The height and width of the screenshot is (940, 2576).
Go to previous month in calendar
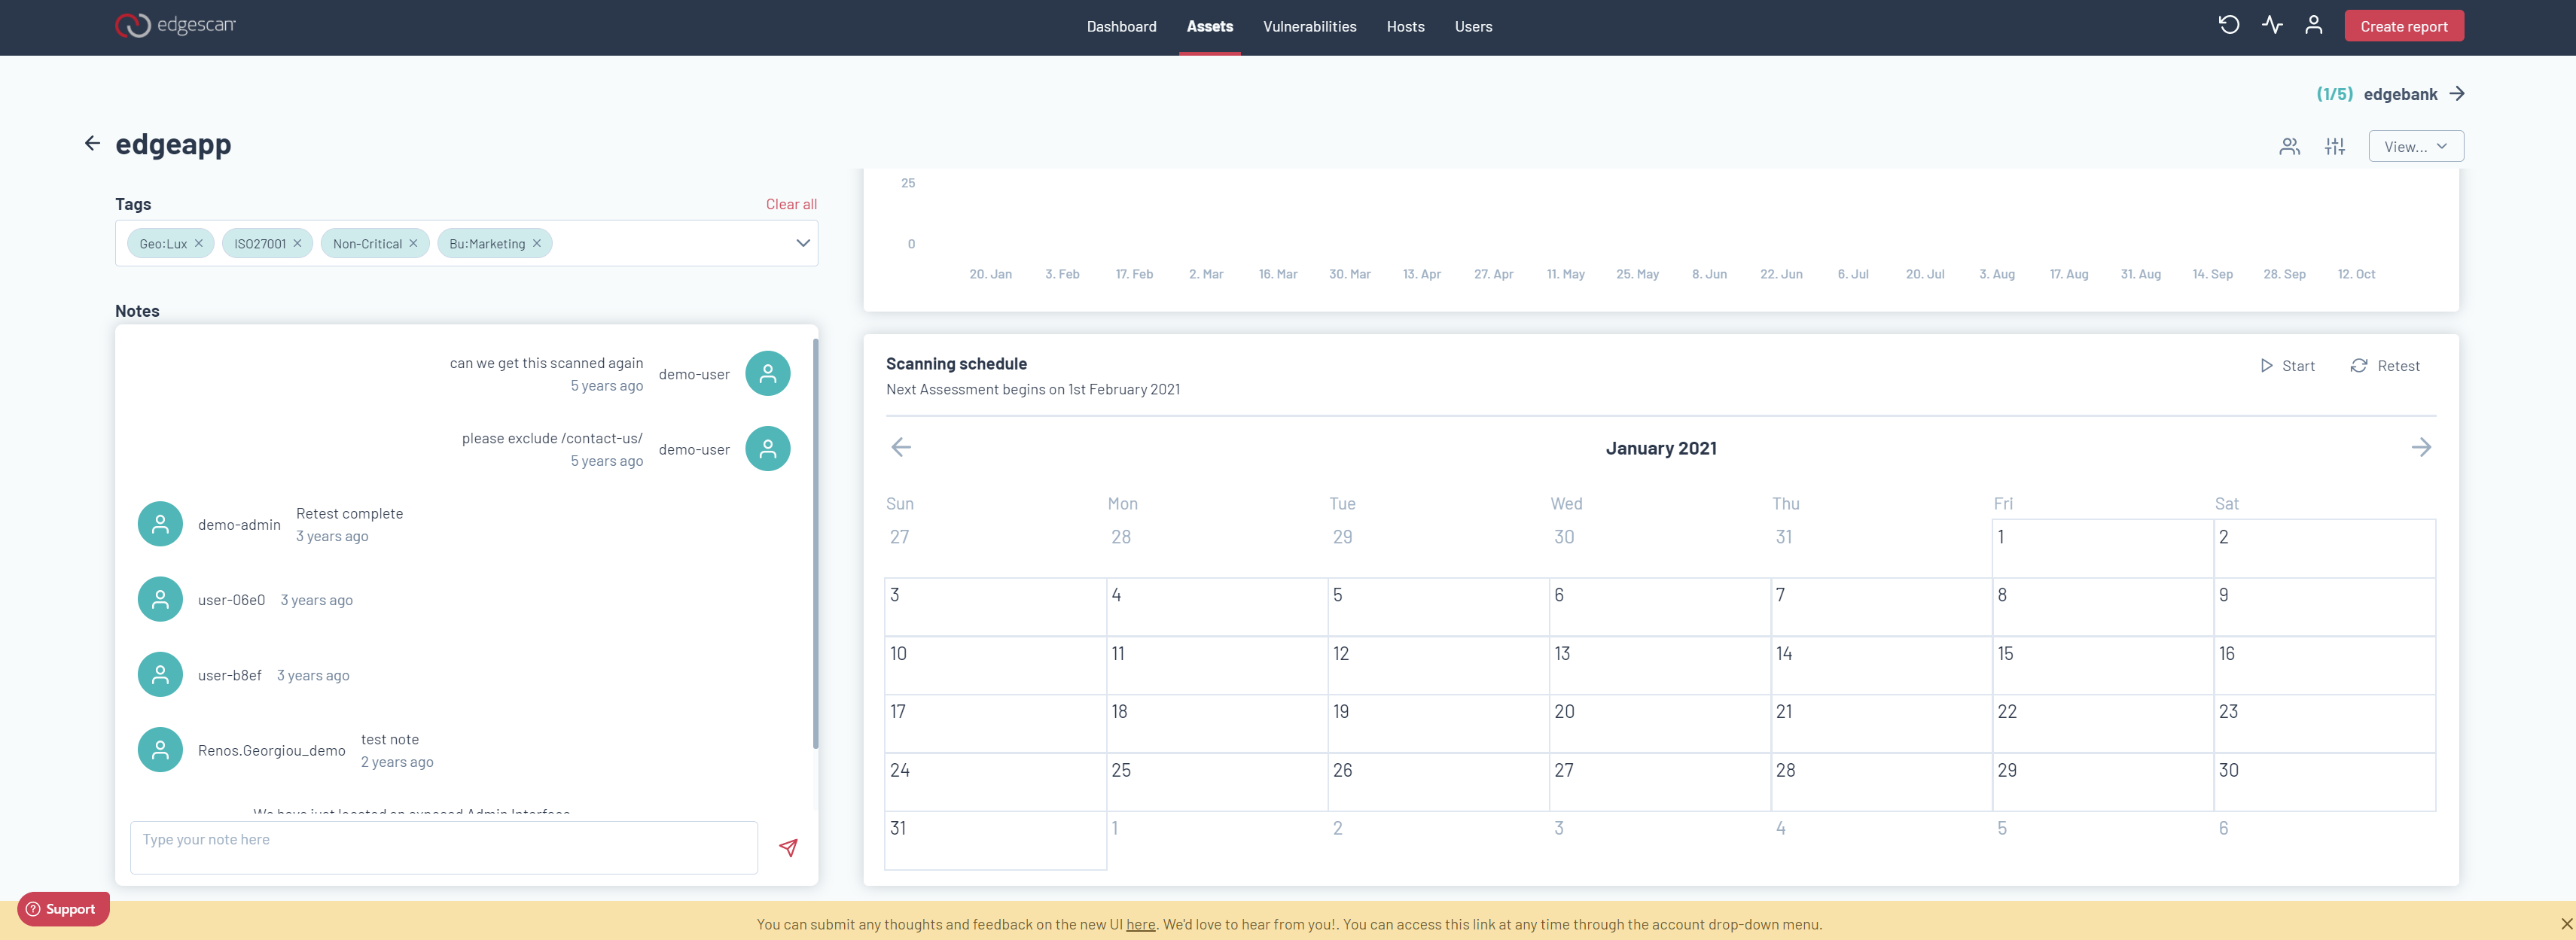click(x=901, y=447)
